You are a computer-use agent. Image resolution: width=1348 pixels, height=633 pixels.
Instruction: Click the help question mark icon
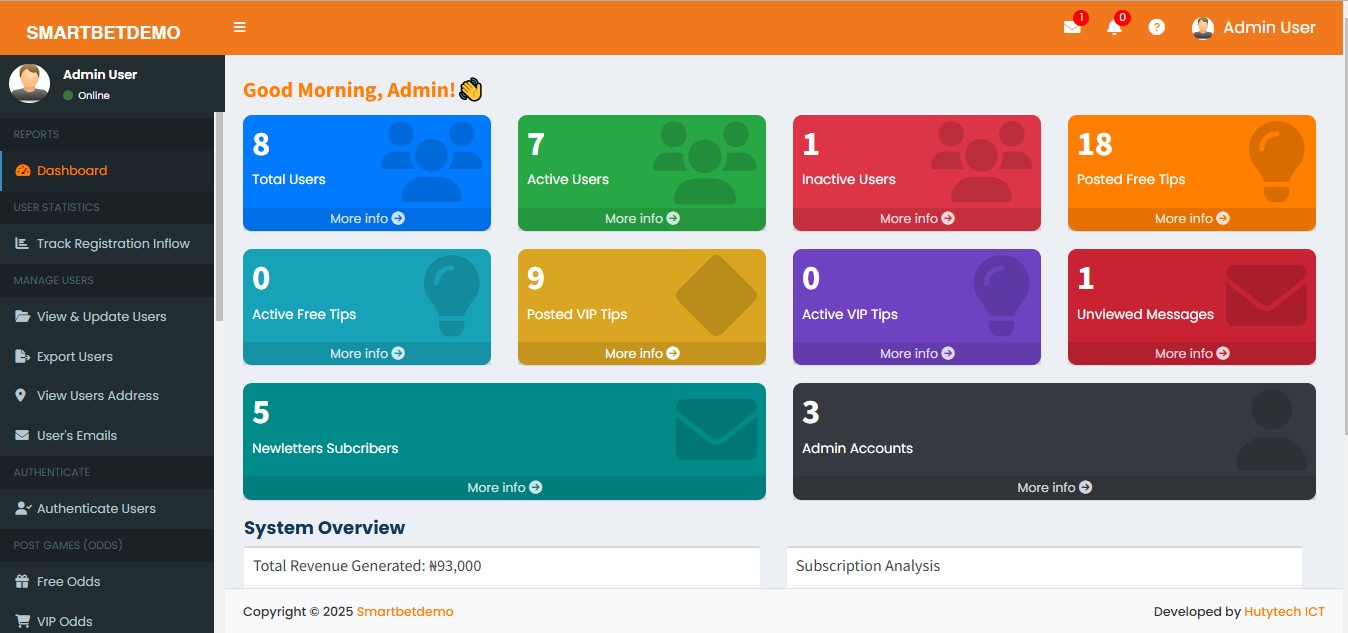click(1157, 28)
